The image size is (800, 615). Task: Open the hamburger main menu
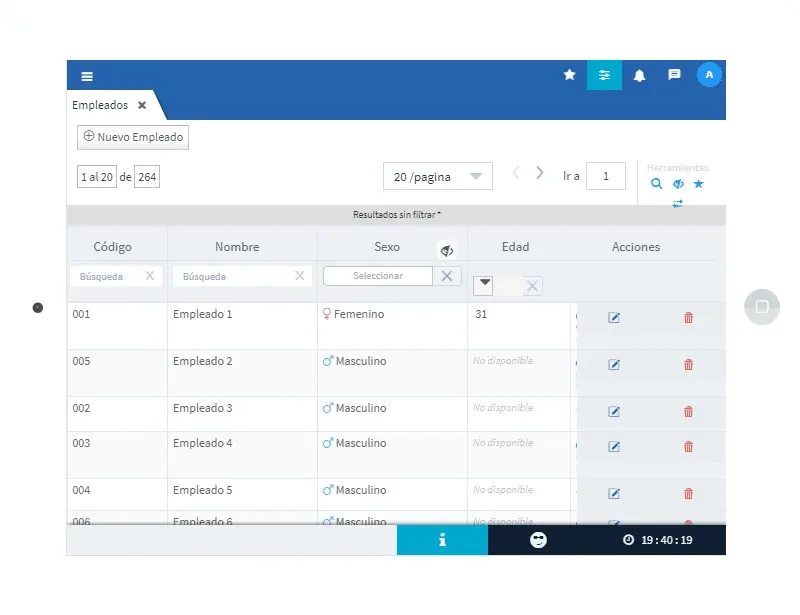[87, 76]
